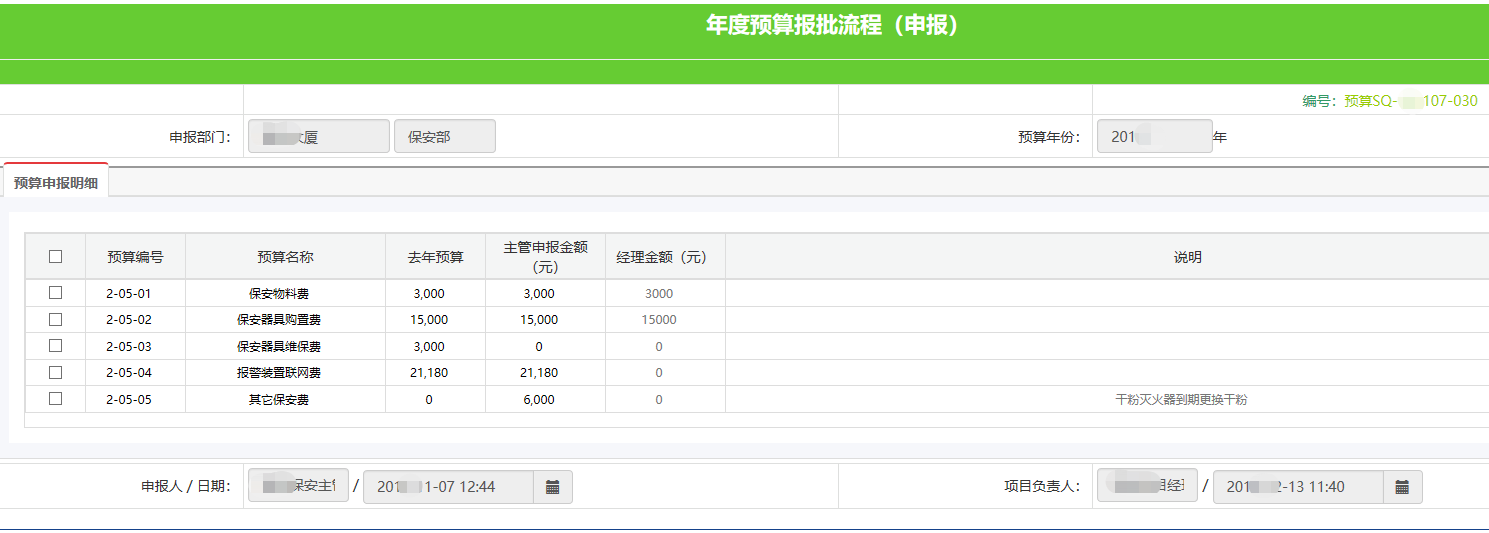Click the applicant date field showing 12:44

tap(448, 487)
